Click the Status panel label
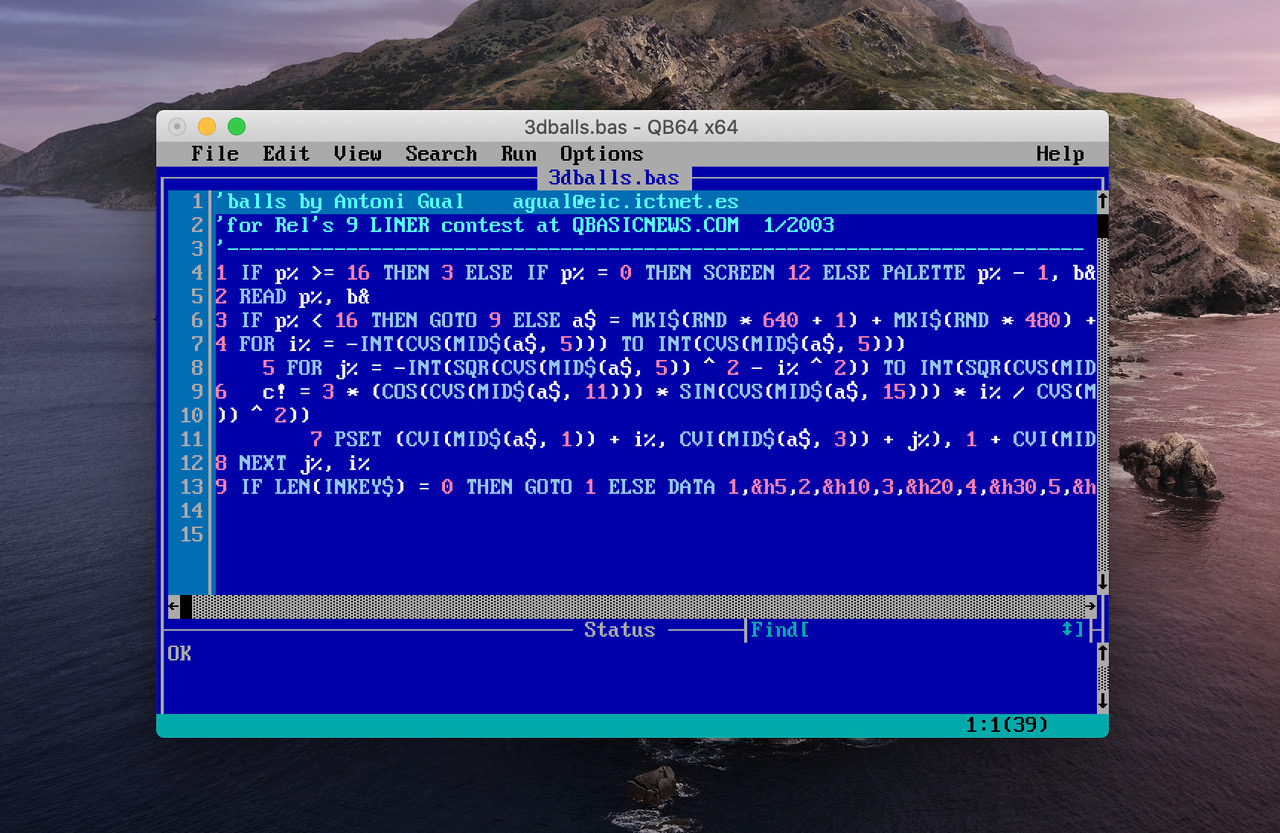 [x=619, y=630]
